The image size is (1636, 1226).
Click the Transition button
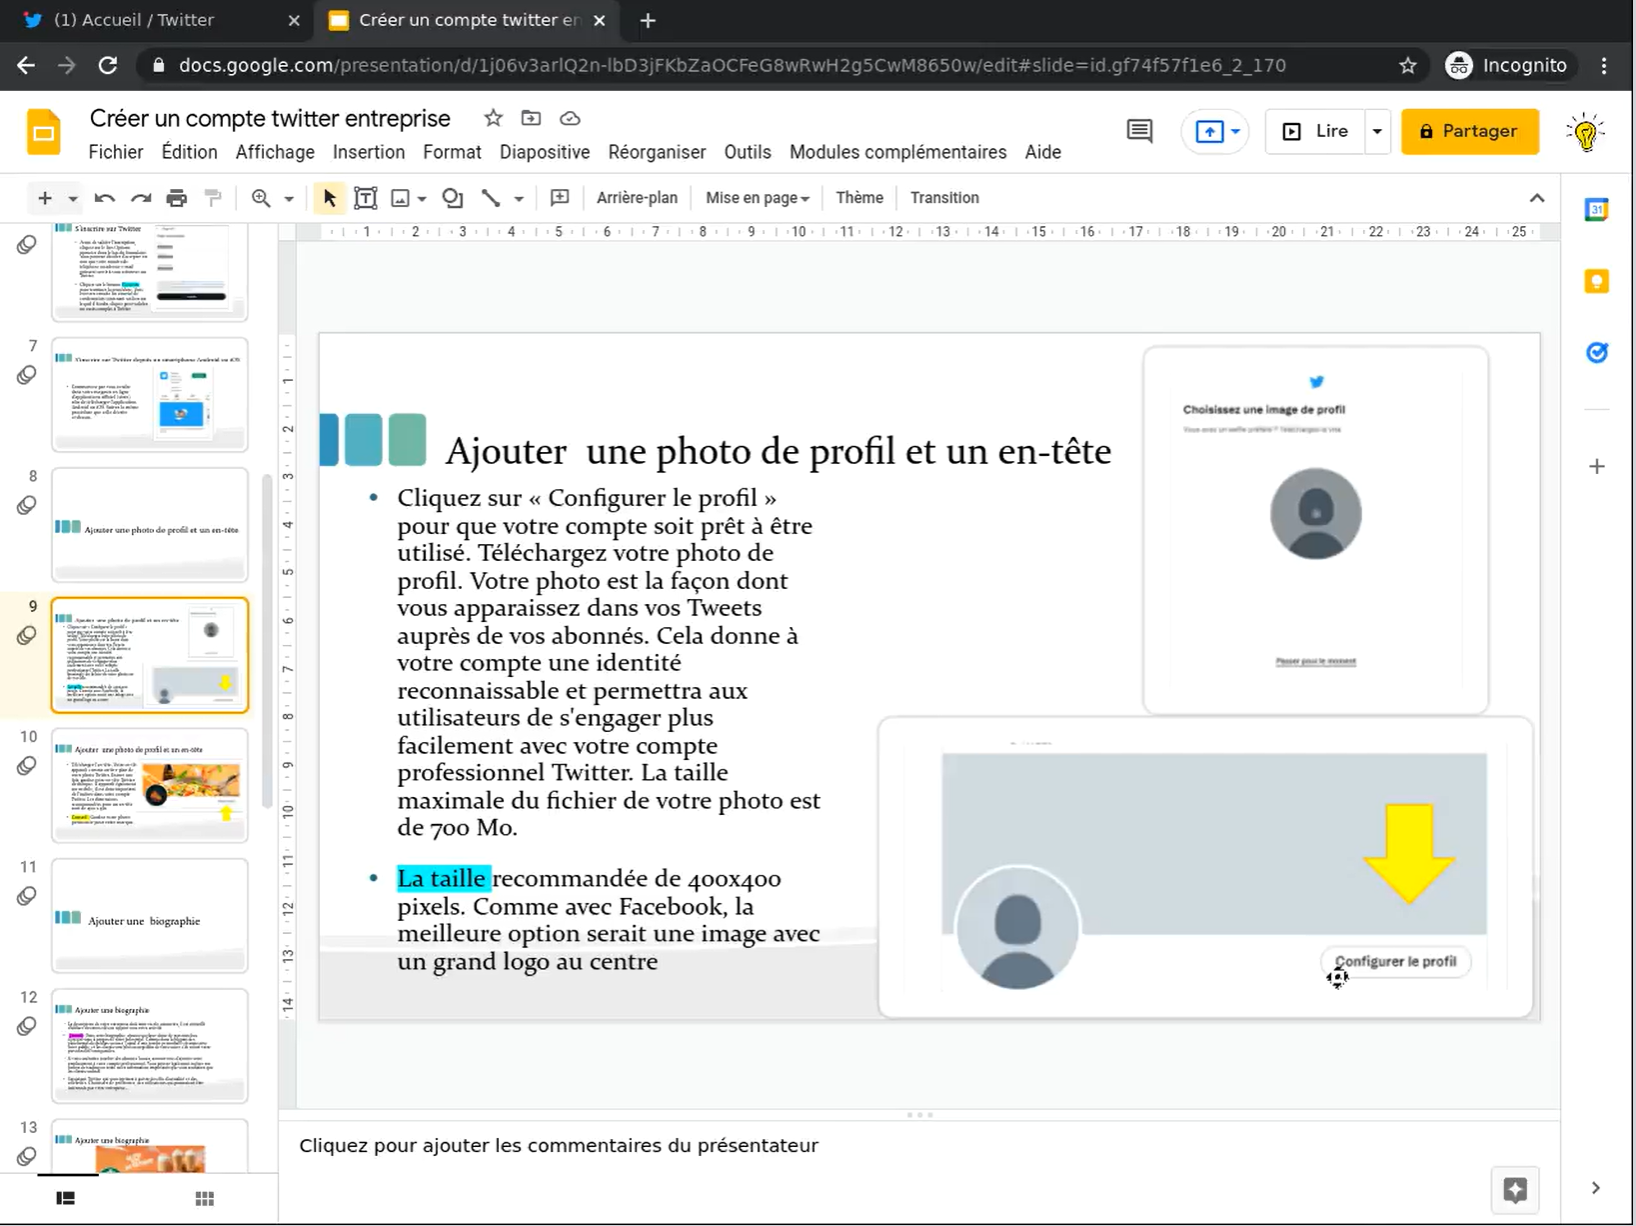click(944, 198)
